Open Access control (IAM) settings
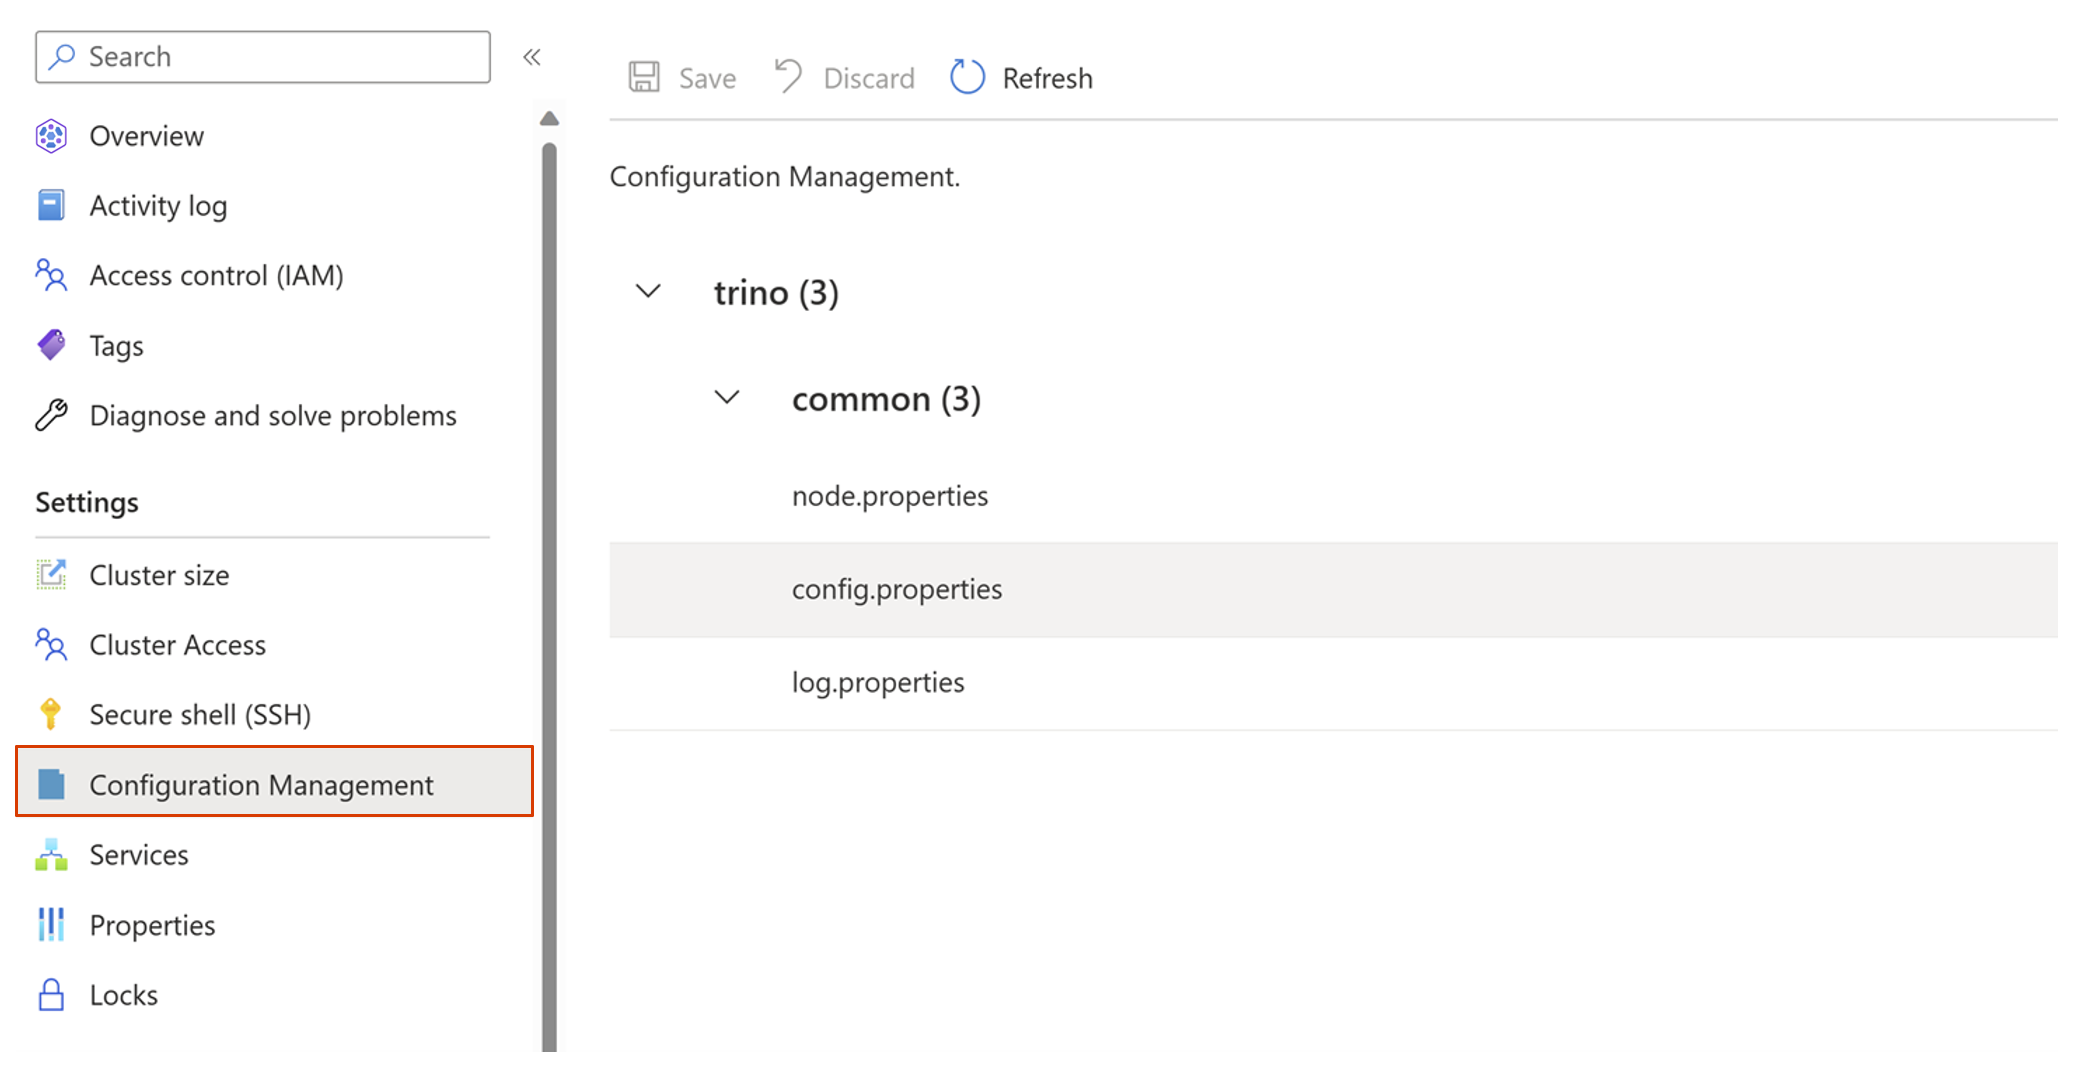The width and height of the screenshot is (2085, 1074). (x=216, y=275)
